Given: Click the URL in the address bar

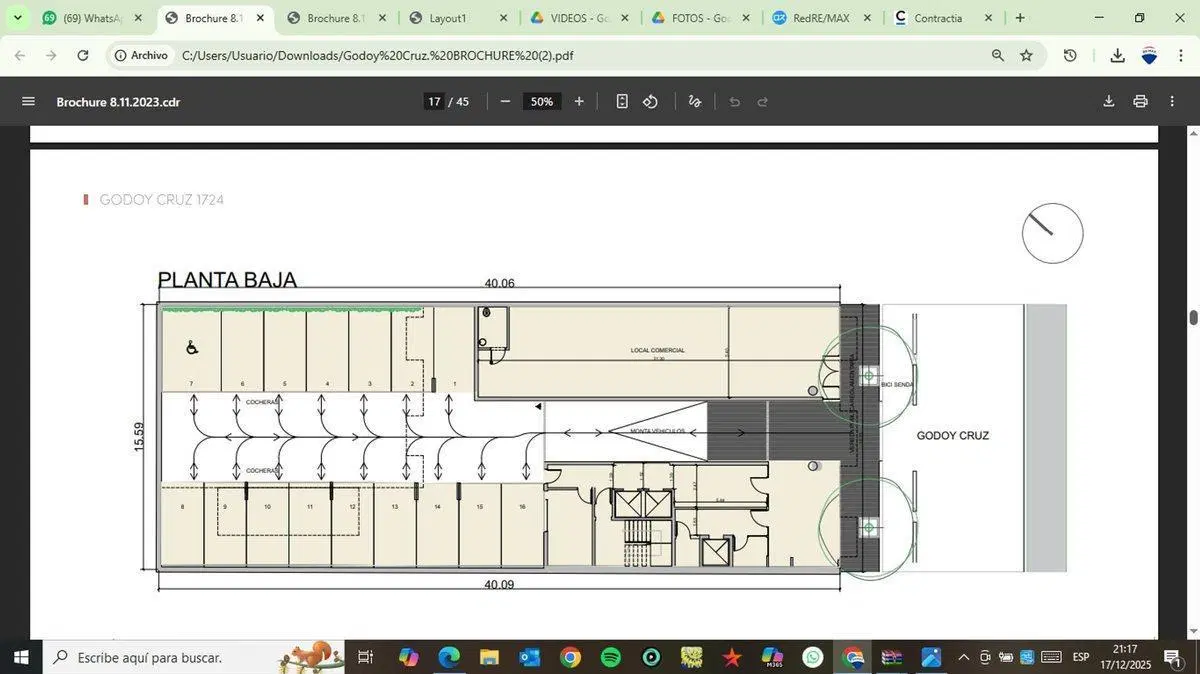Looking at the screenshot, I should point(378,55).
